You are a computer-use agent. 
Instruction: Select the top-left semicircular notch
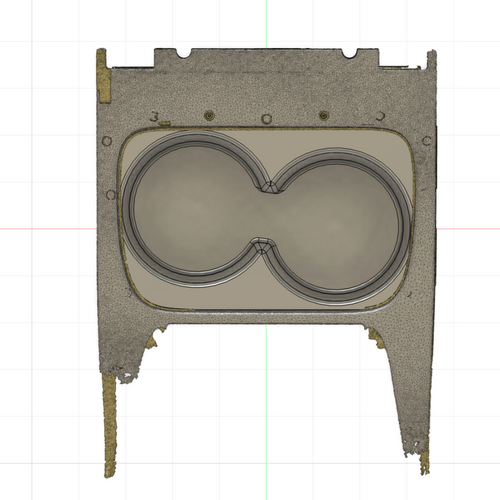pyautogui.click(x=183, y=53)
